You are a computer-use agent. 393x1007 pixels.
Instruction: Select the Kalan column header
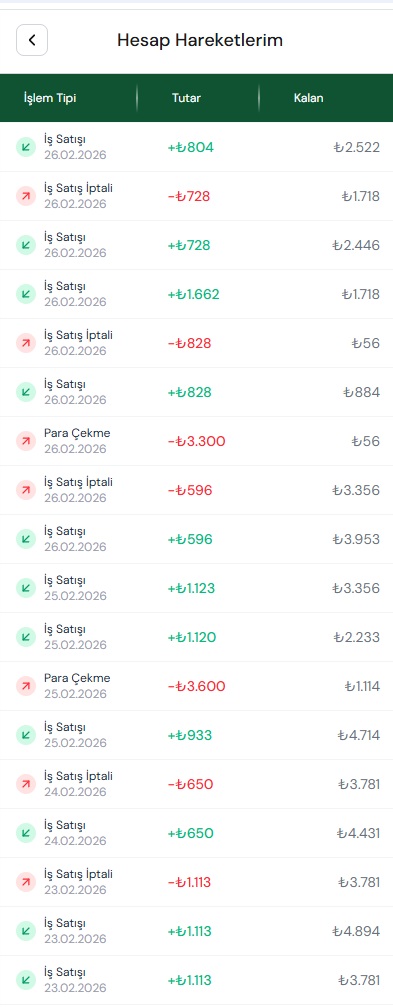click(308, 98)
